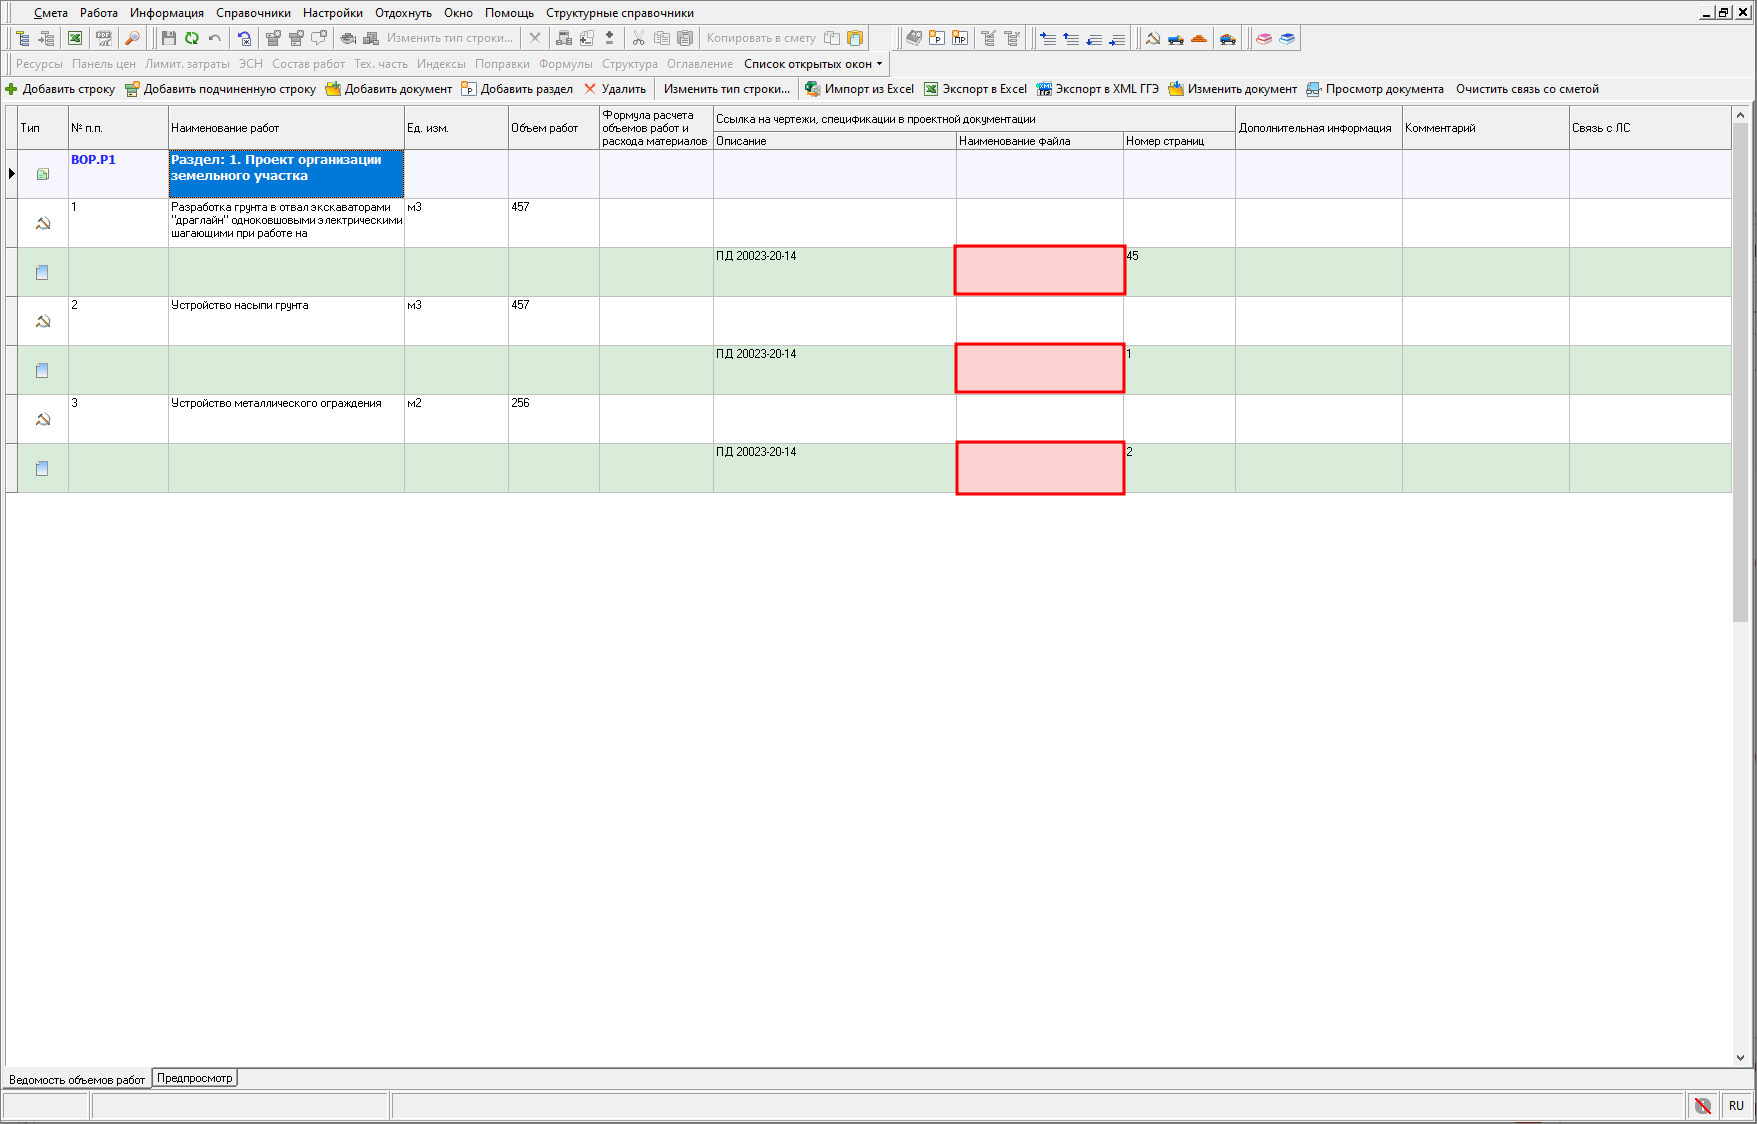Click the Paste clipboard icon
Screen dimensions: 1757x1124
pyautogui.click(x=685, y=38)
